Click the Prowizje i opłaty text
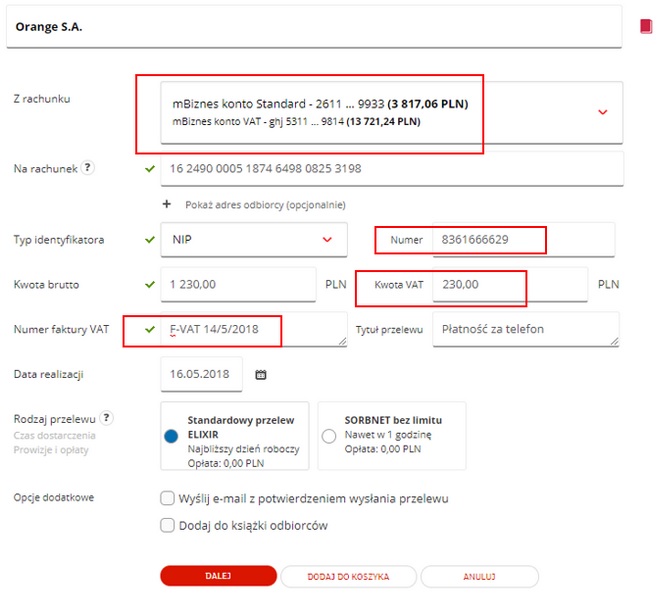The height and width of the screenshot is (593, 670). tap(51, 450)
